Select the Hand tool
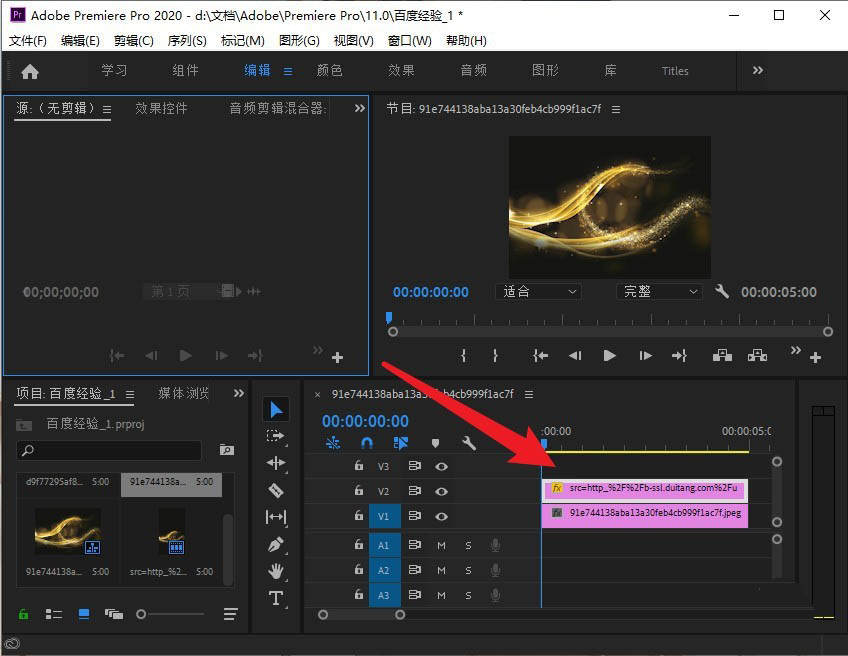This screenshot has height=656, width=848. pos(276,571)
